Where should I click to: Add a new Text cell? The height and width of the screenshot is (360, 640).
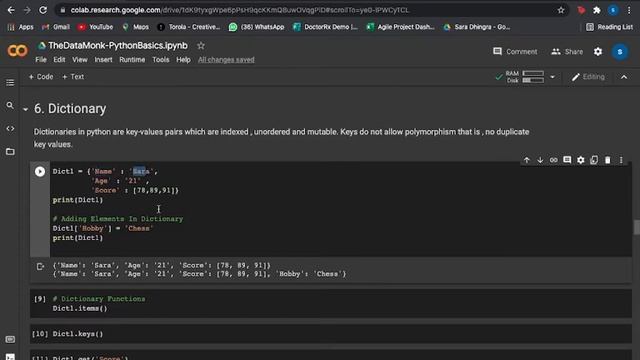[x=73, y=77]
